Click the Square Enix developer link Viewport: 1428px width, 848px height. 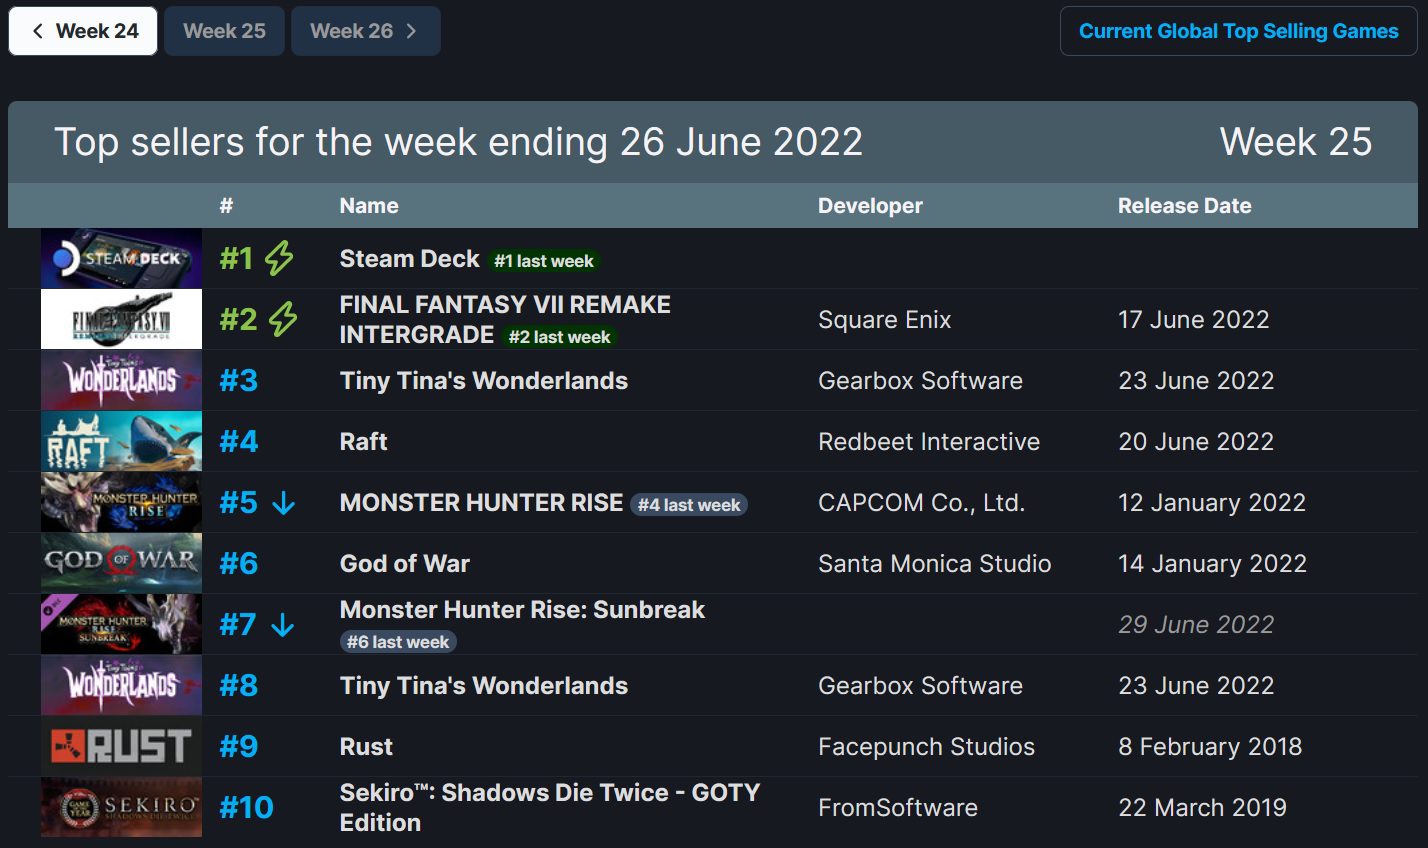coord(884,320)
